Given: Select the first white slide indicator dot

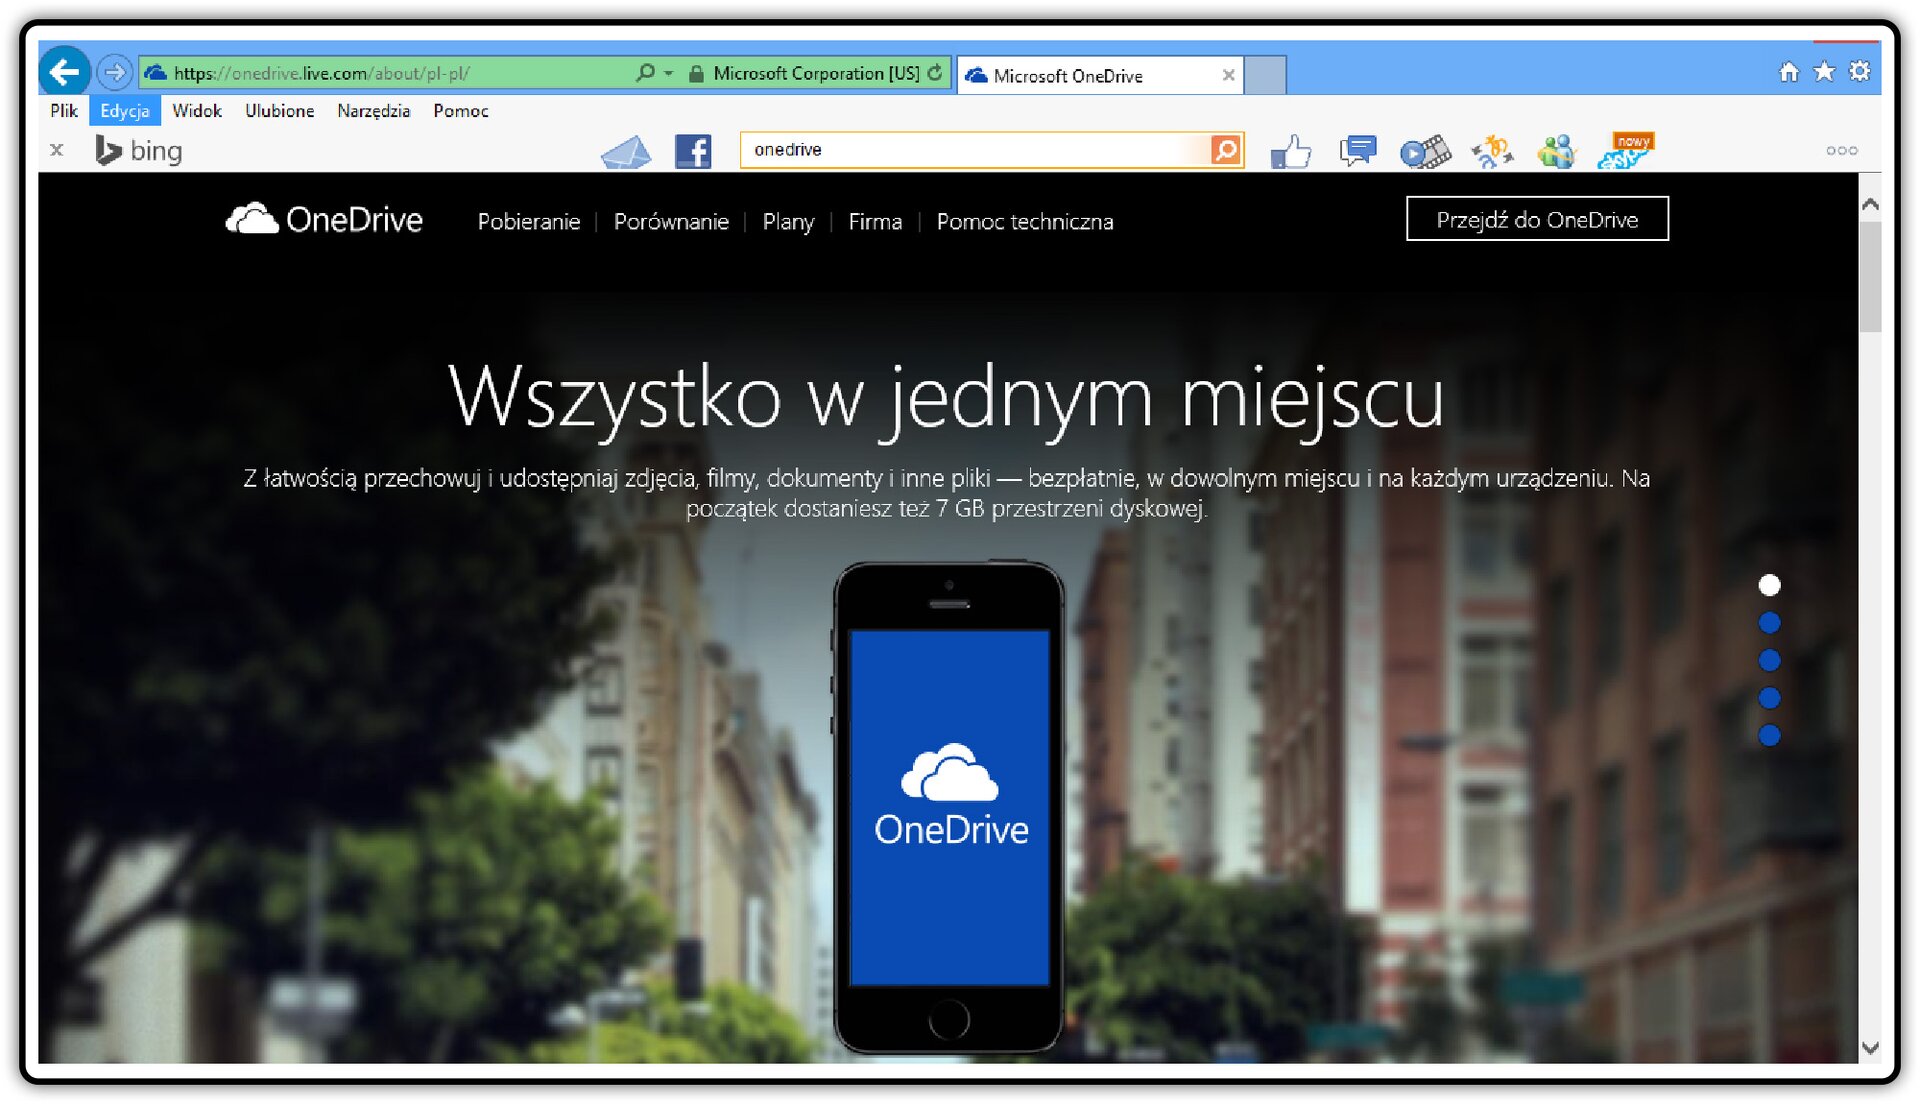Looking at the screenshot, I should 1769,585.
